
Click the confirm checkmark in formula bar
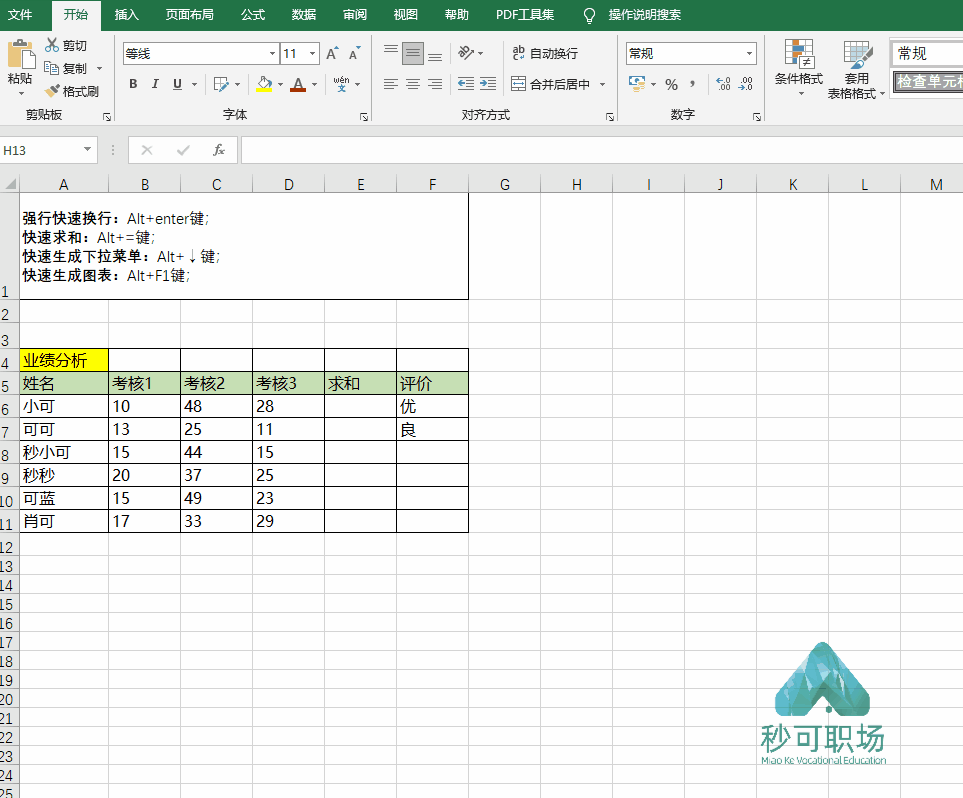pyautogui.click(x=183, y=150)
